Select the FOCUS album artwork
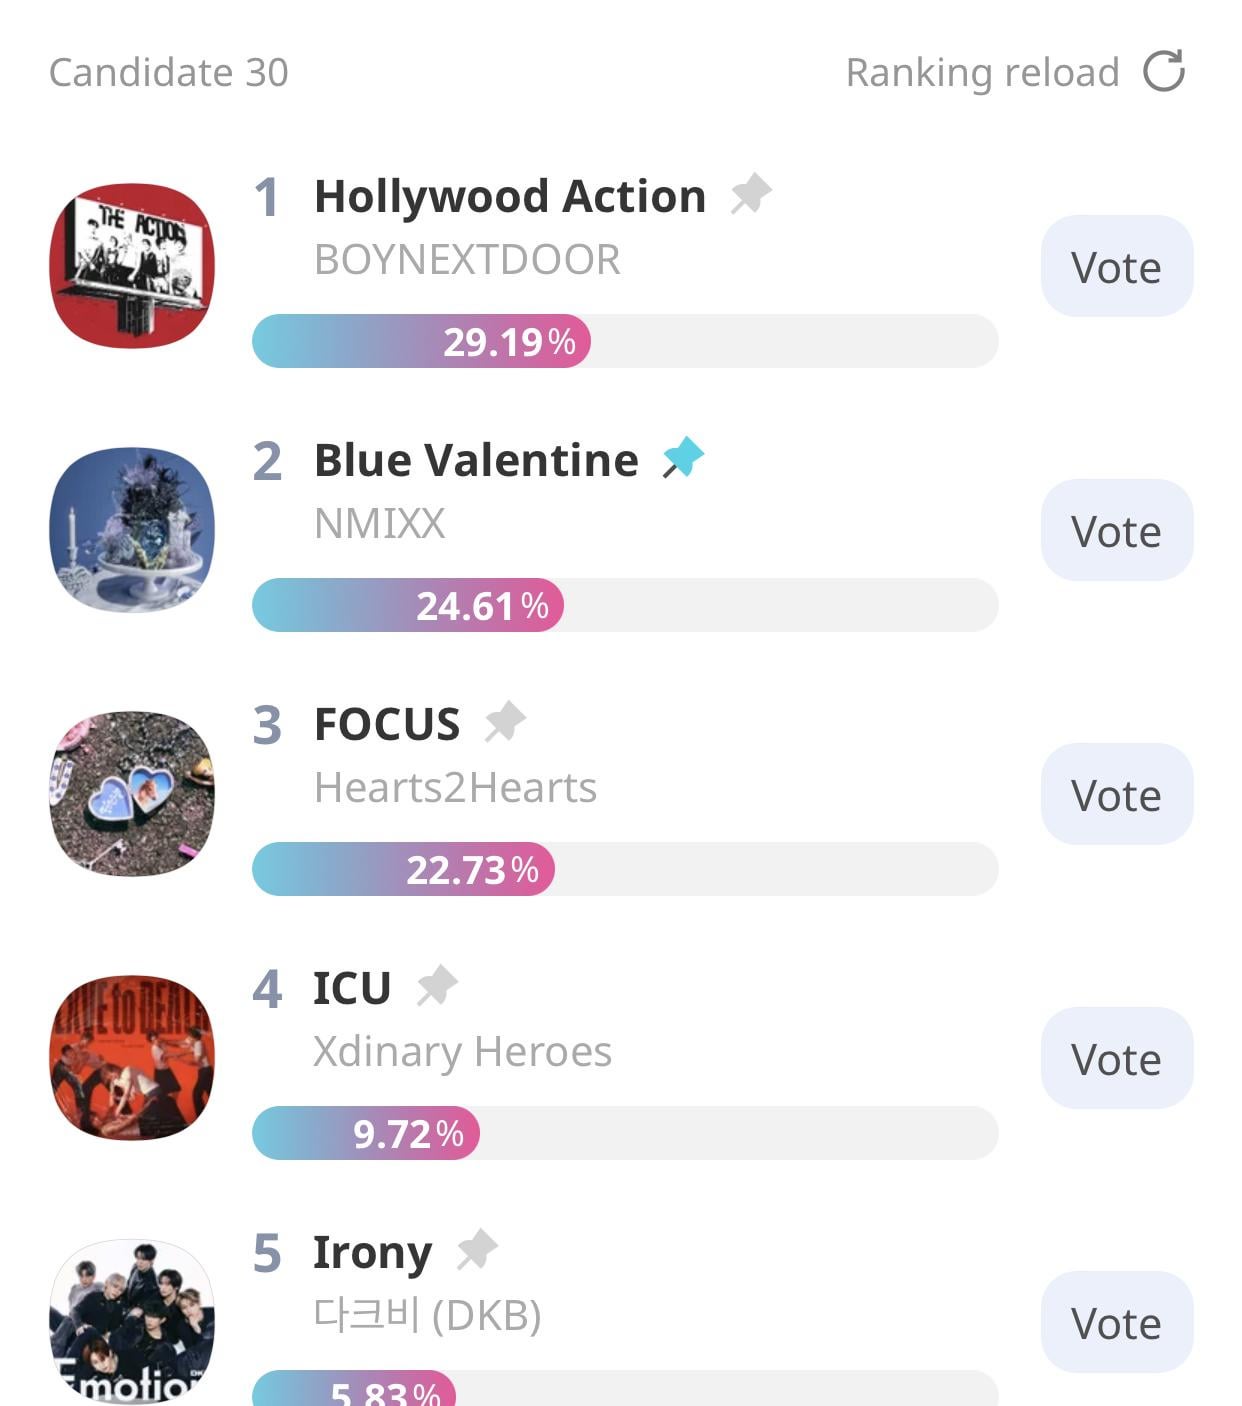 point(132,794)
